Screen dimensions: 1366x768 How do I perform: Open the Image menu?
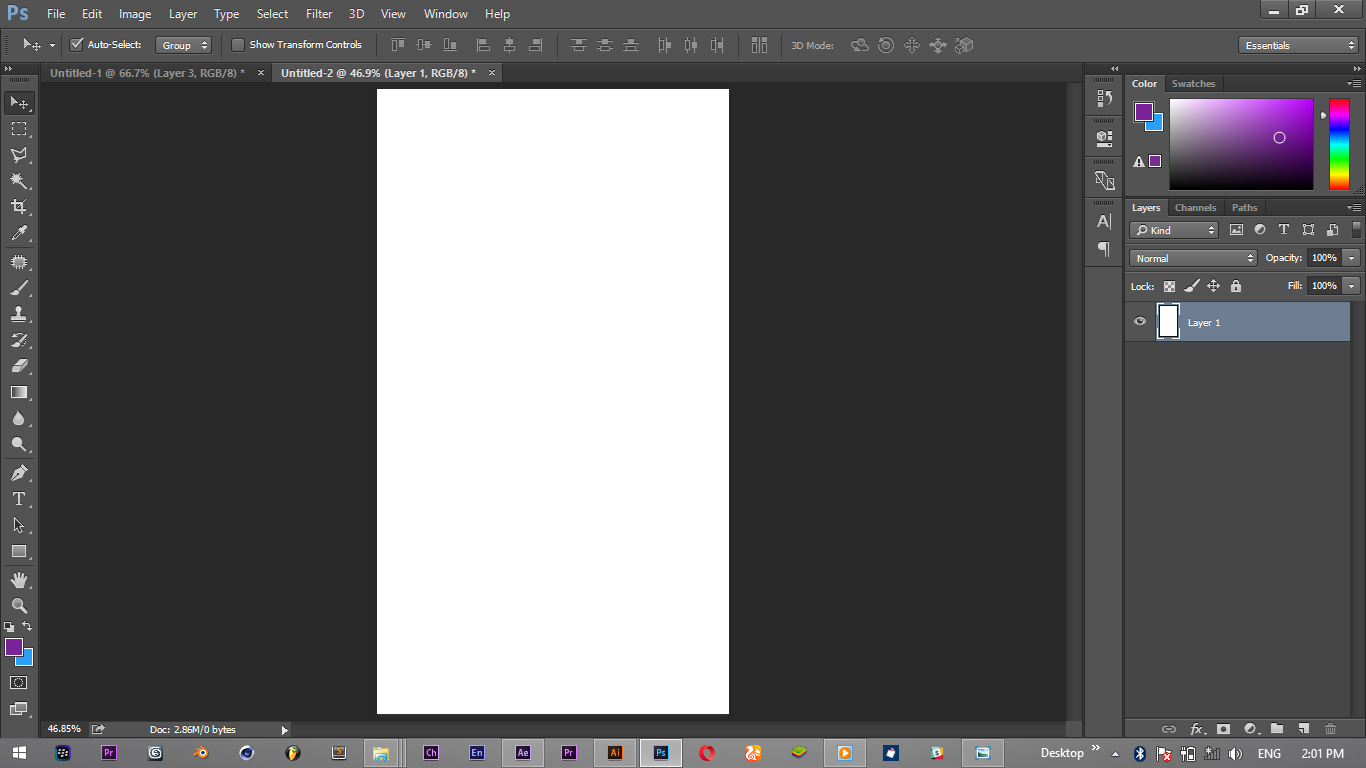135,14
